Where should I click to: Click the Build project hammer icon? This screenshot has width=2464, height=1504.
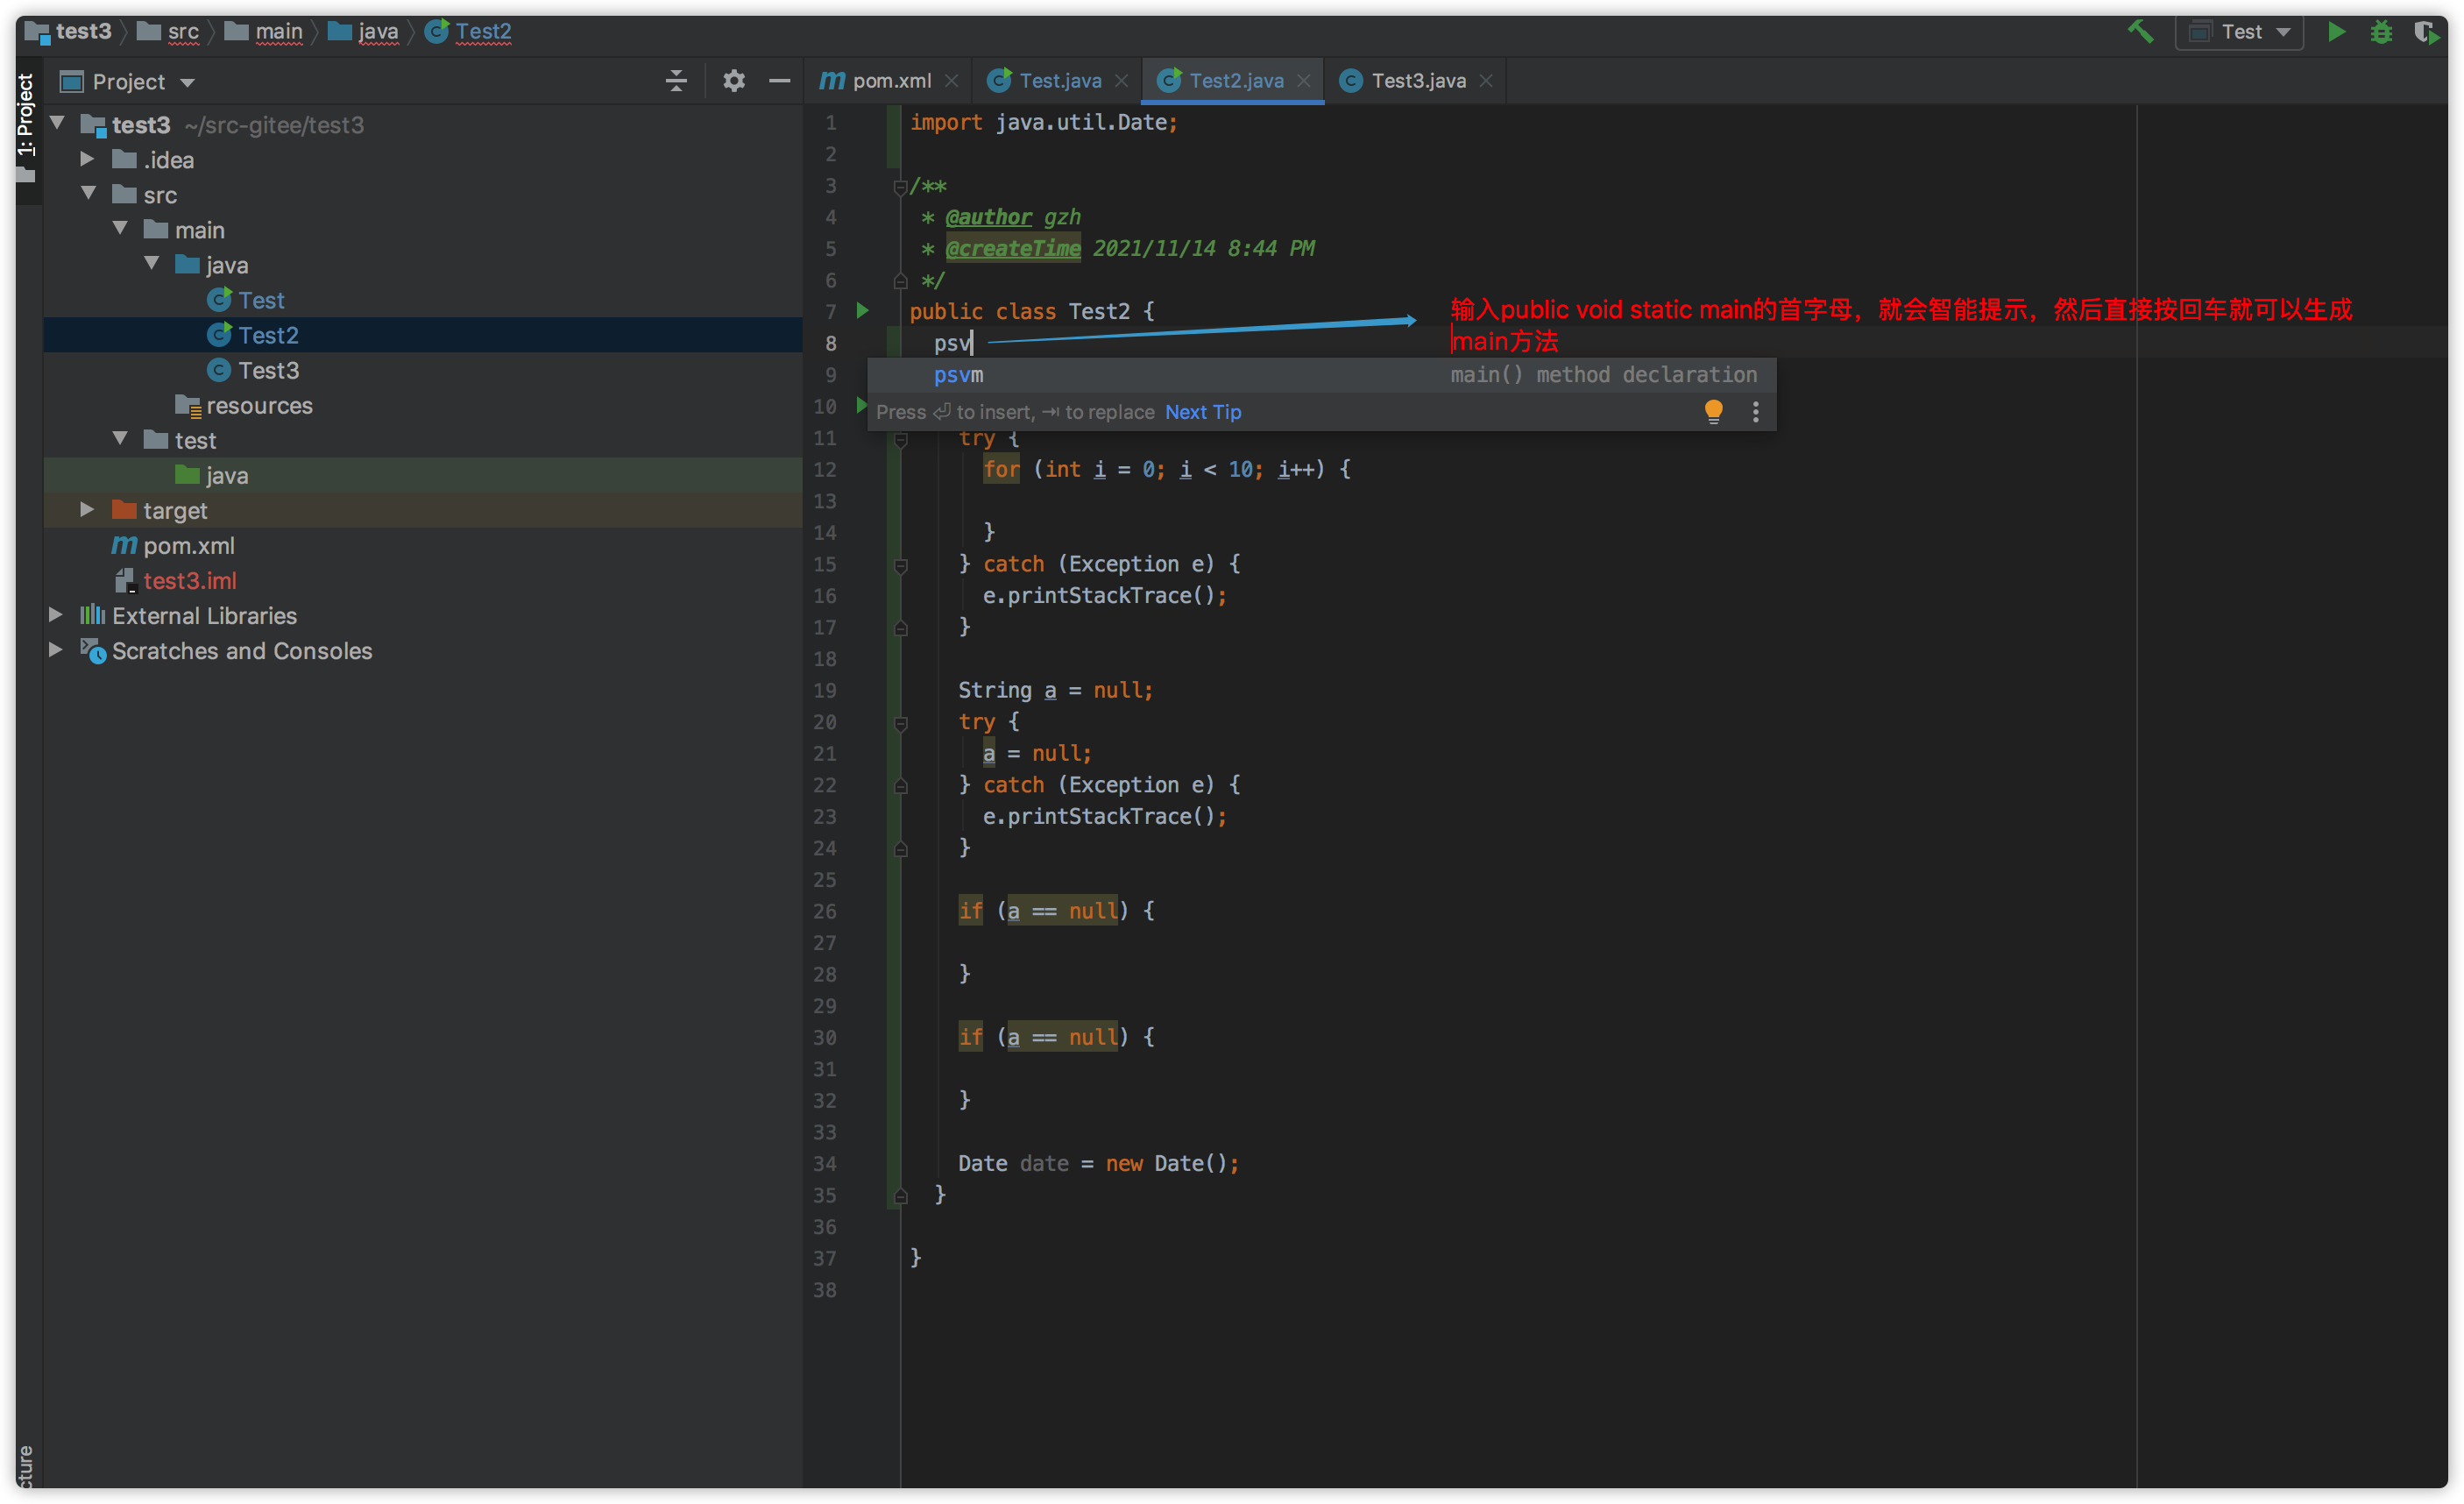(x=2139, y=31)
